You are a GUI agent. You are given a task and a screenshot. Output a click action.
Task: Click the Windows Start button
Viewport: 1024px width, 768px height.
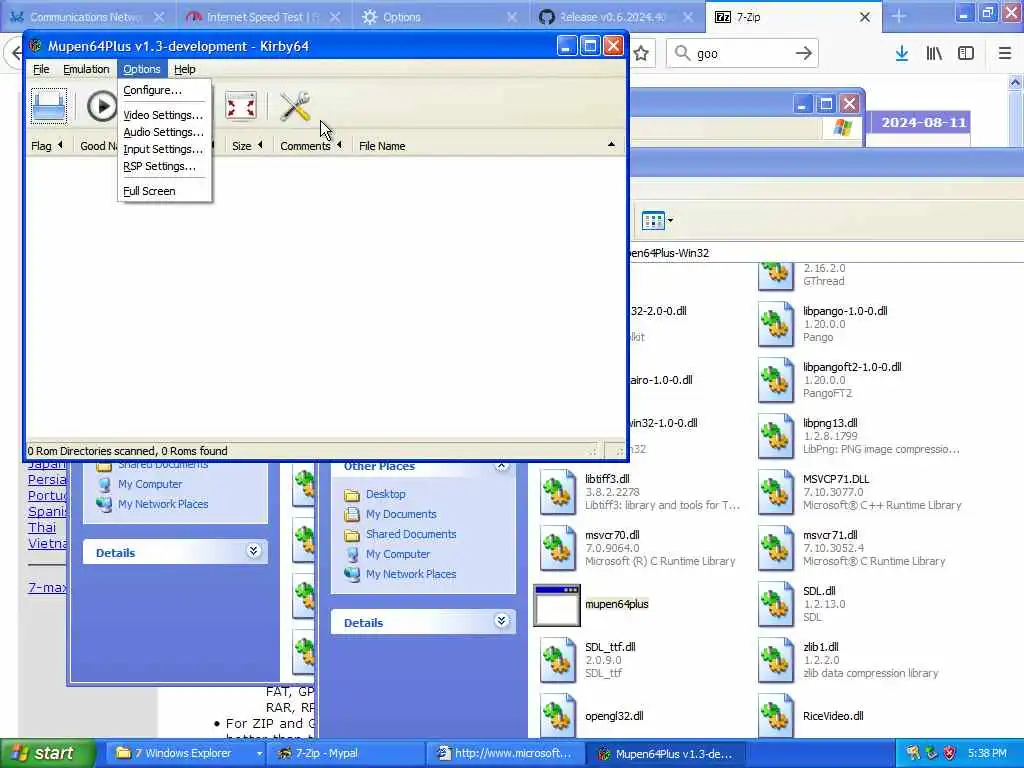(x=46, y=753)
